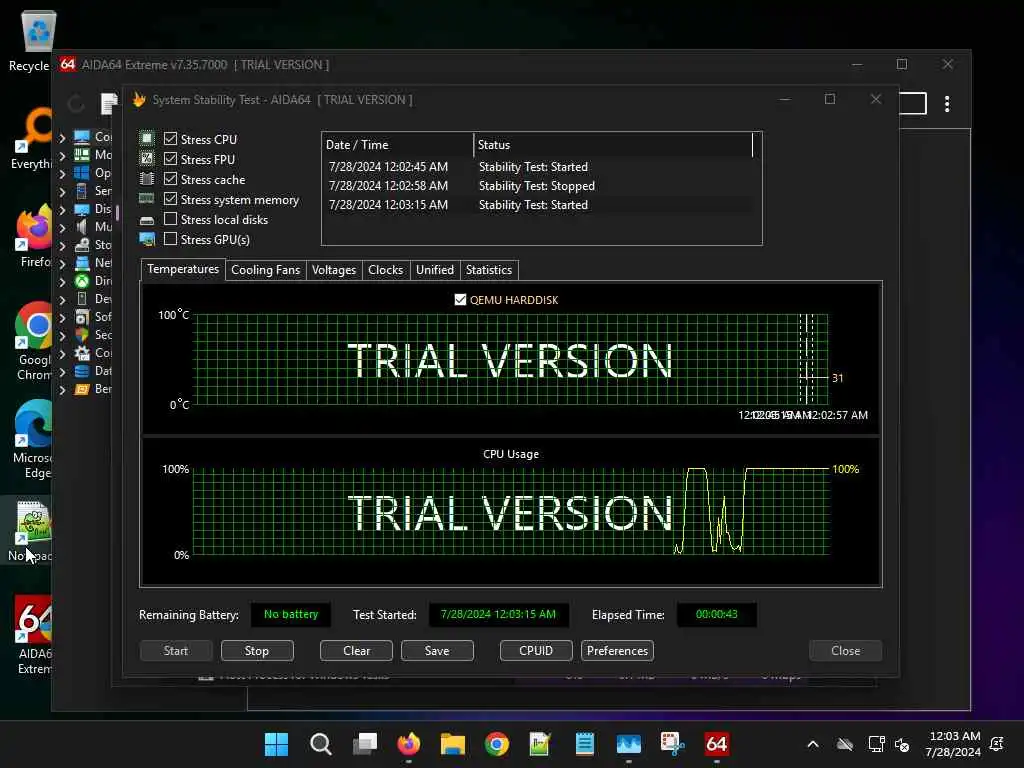Select Security shield tree icon

[82, 335]
